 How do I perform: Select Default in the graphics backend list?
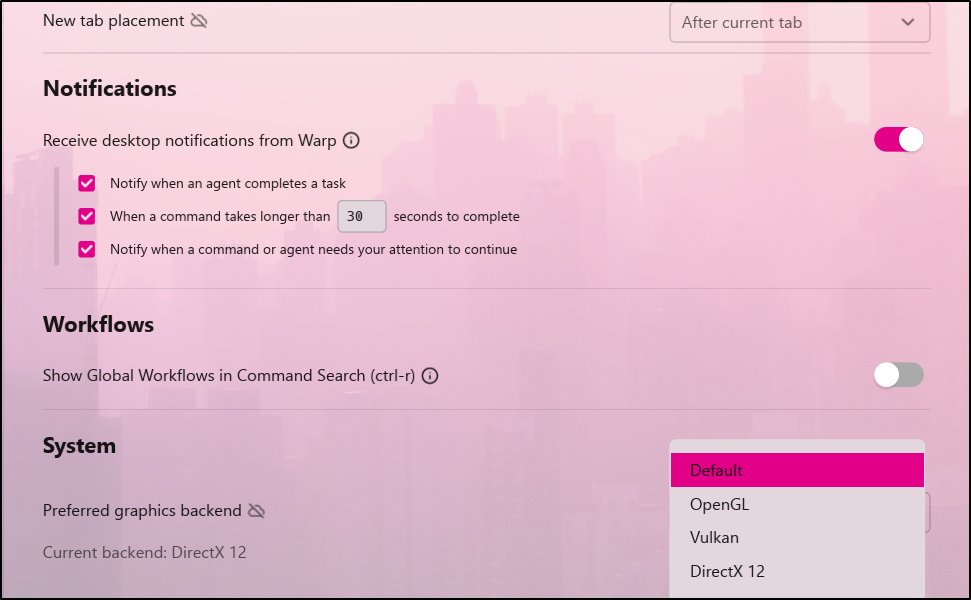(797, 470)
